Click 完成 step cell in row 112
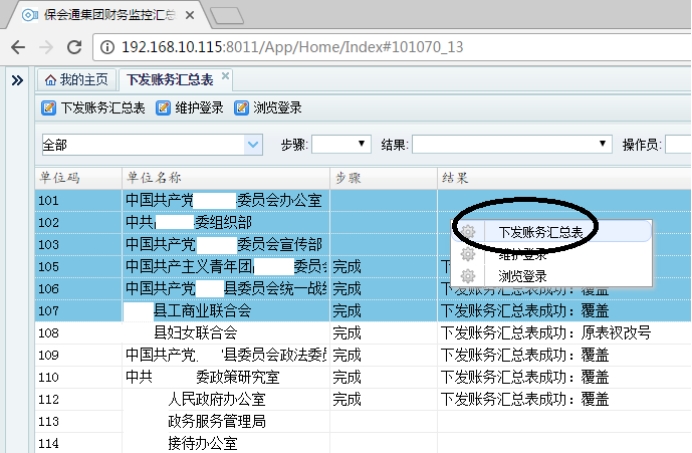The image size is (692, 453). click(x=384, y=399)
